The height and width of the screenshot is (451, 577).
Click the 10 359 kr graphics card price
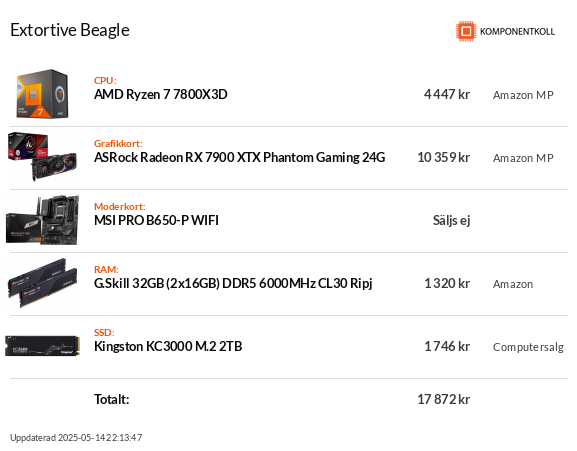[443, 157]
